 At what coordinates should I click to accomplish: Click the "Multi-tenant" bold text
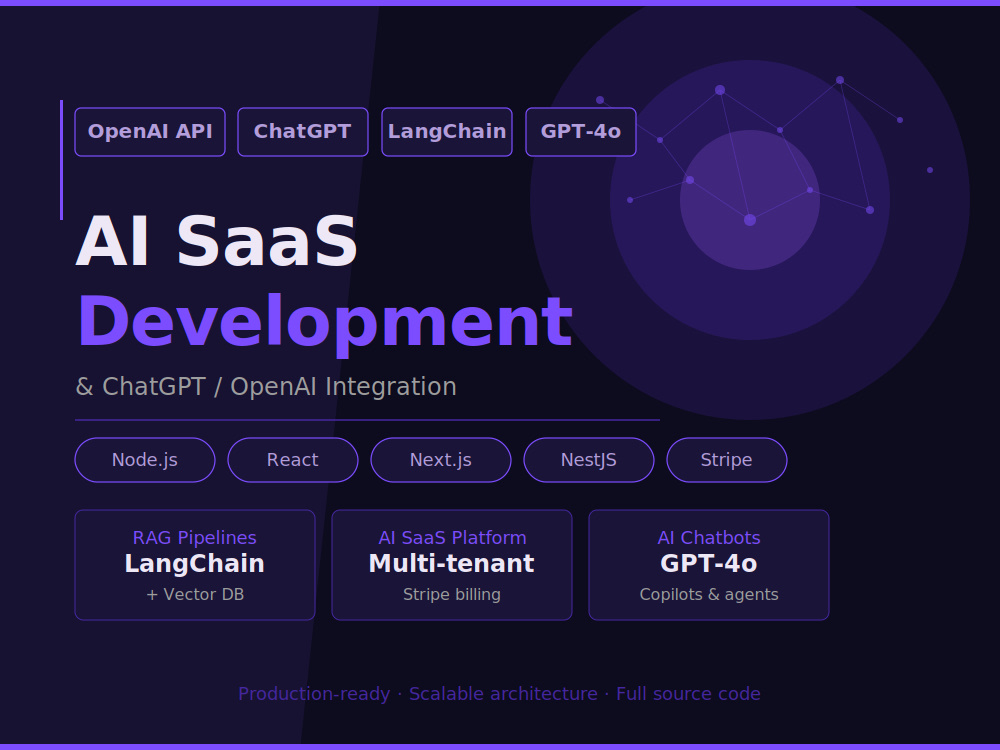coord(452,564)
